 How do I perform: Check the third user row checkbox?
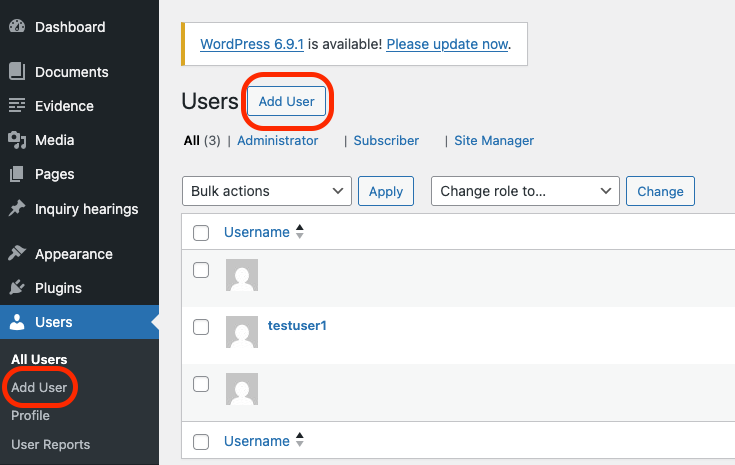tap(201, 384)
